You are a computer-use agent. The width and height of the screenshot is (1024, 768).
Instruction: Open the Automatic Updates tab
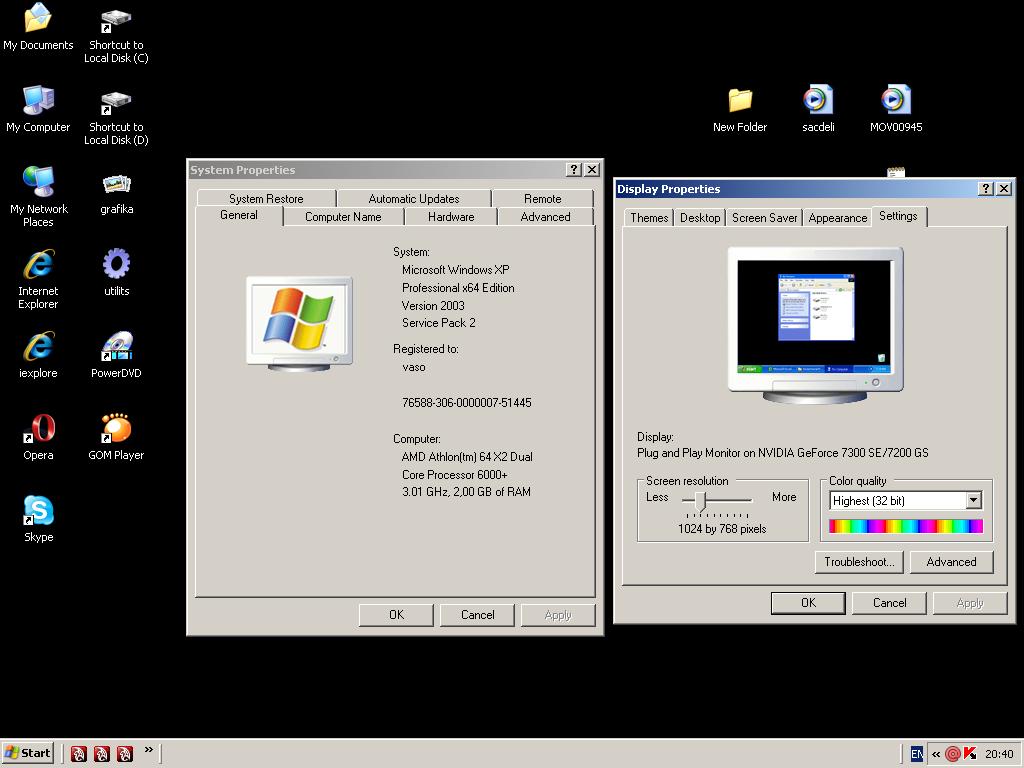[x=413, y=199]
